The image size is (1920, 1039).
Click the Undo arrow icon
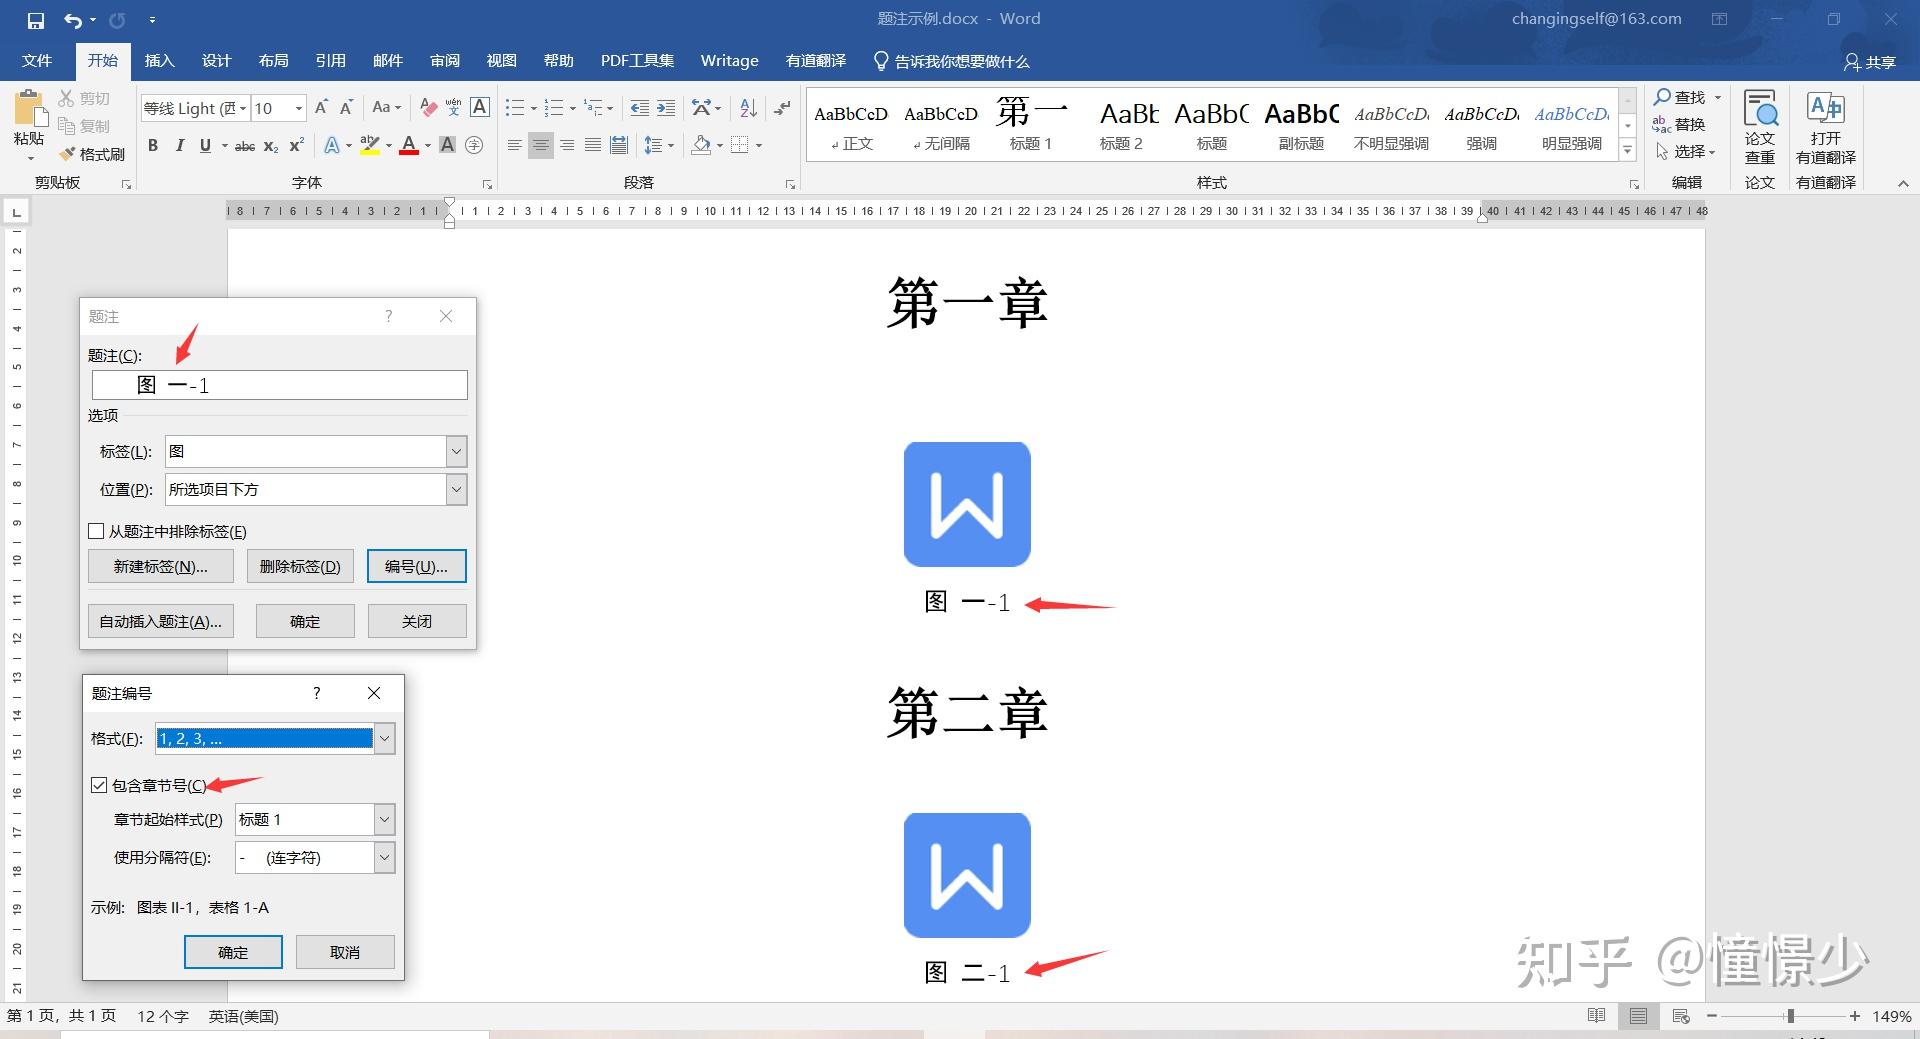[73, 20]
